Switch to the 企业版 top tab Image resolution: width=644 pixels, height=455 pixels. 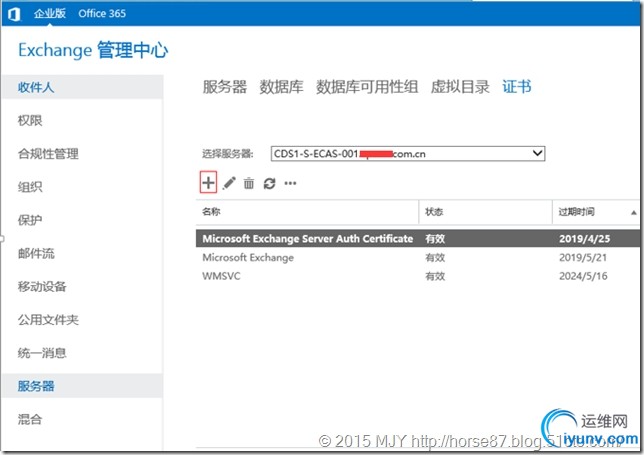tap(50, 13)
